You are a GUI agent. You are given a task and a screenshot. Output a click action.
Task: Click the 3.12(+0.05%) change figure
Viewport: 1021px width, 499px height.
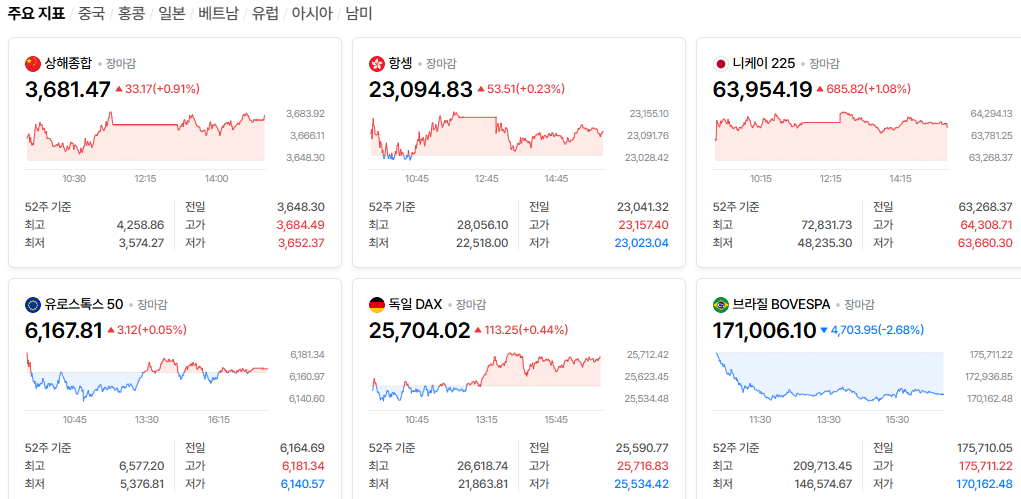click(x=152, y=330)
